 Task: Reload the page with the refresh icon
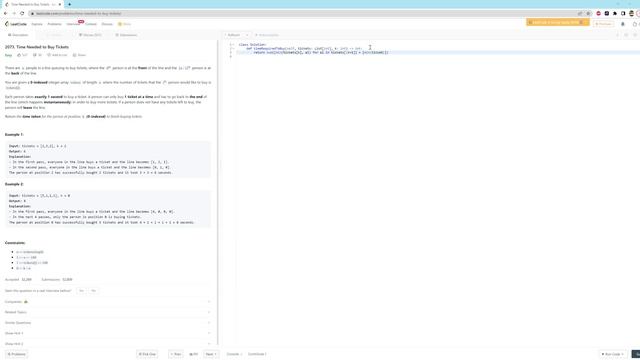tap(22, 13)
